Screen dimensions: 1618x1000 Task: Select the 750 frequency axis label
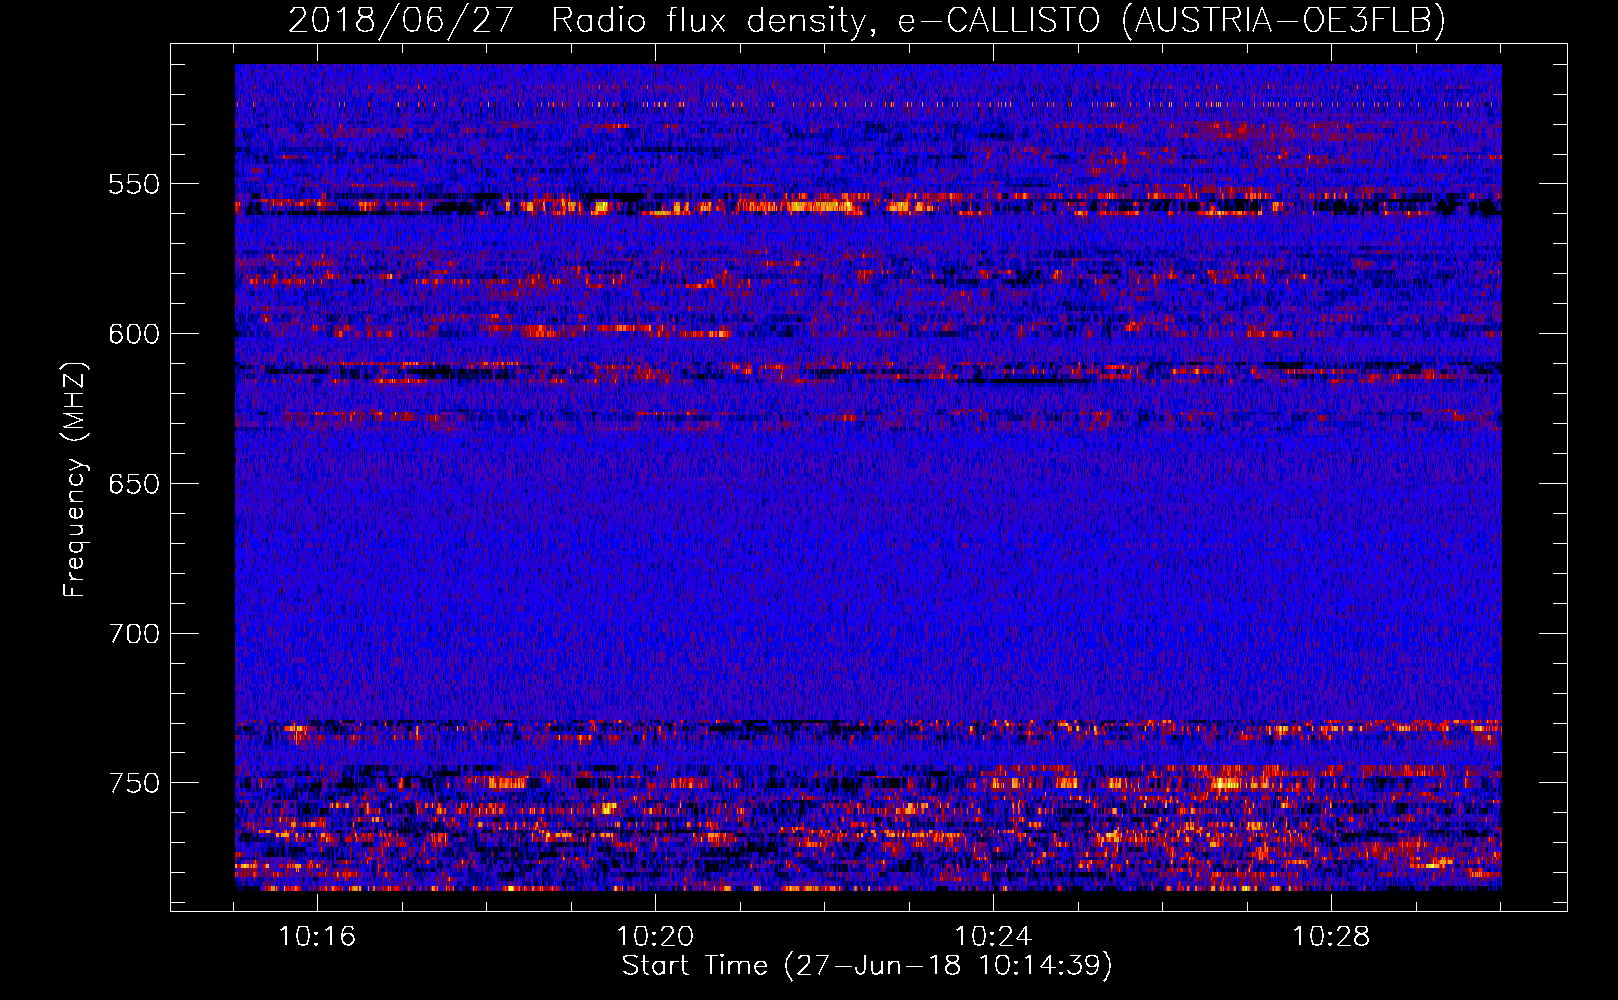(x=134, y=783)
